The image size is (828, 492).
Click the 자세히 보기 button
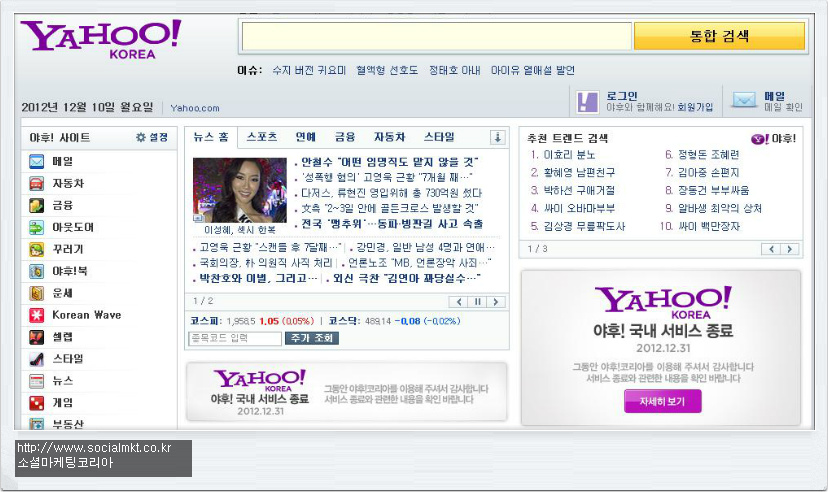pos(663,401)
